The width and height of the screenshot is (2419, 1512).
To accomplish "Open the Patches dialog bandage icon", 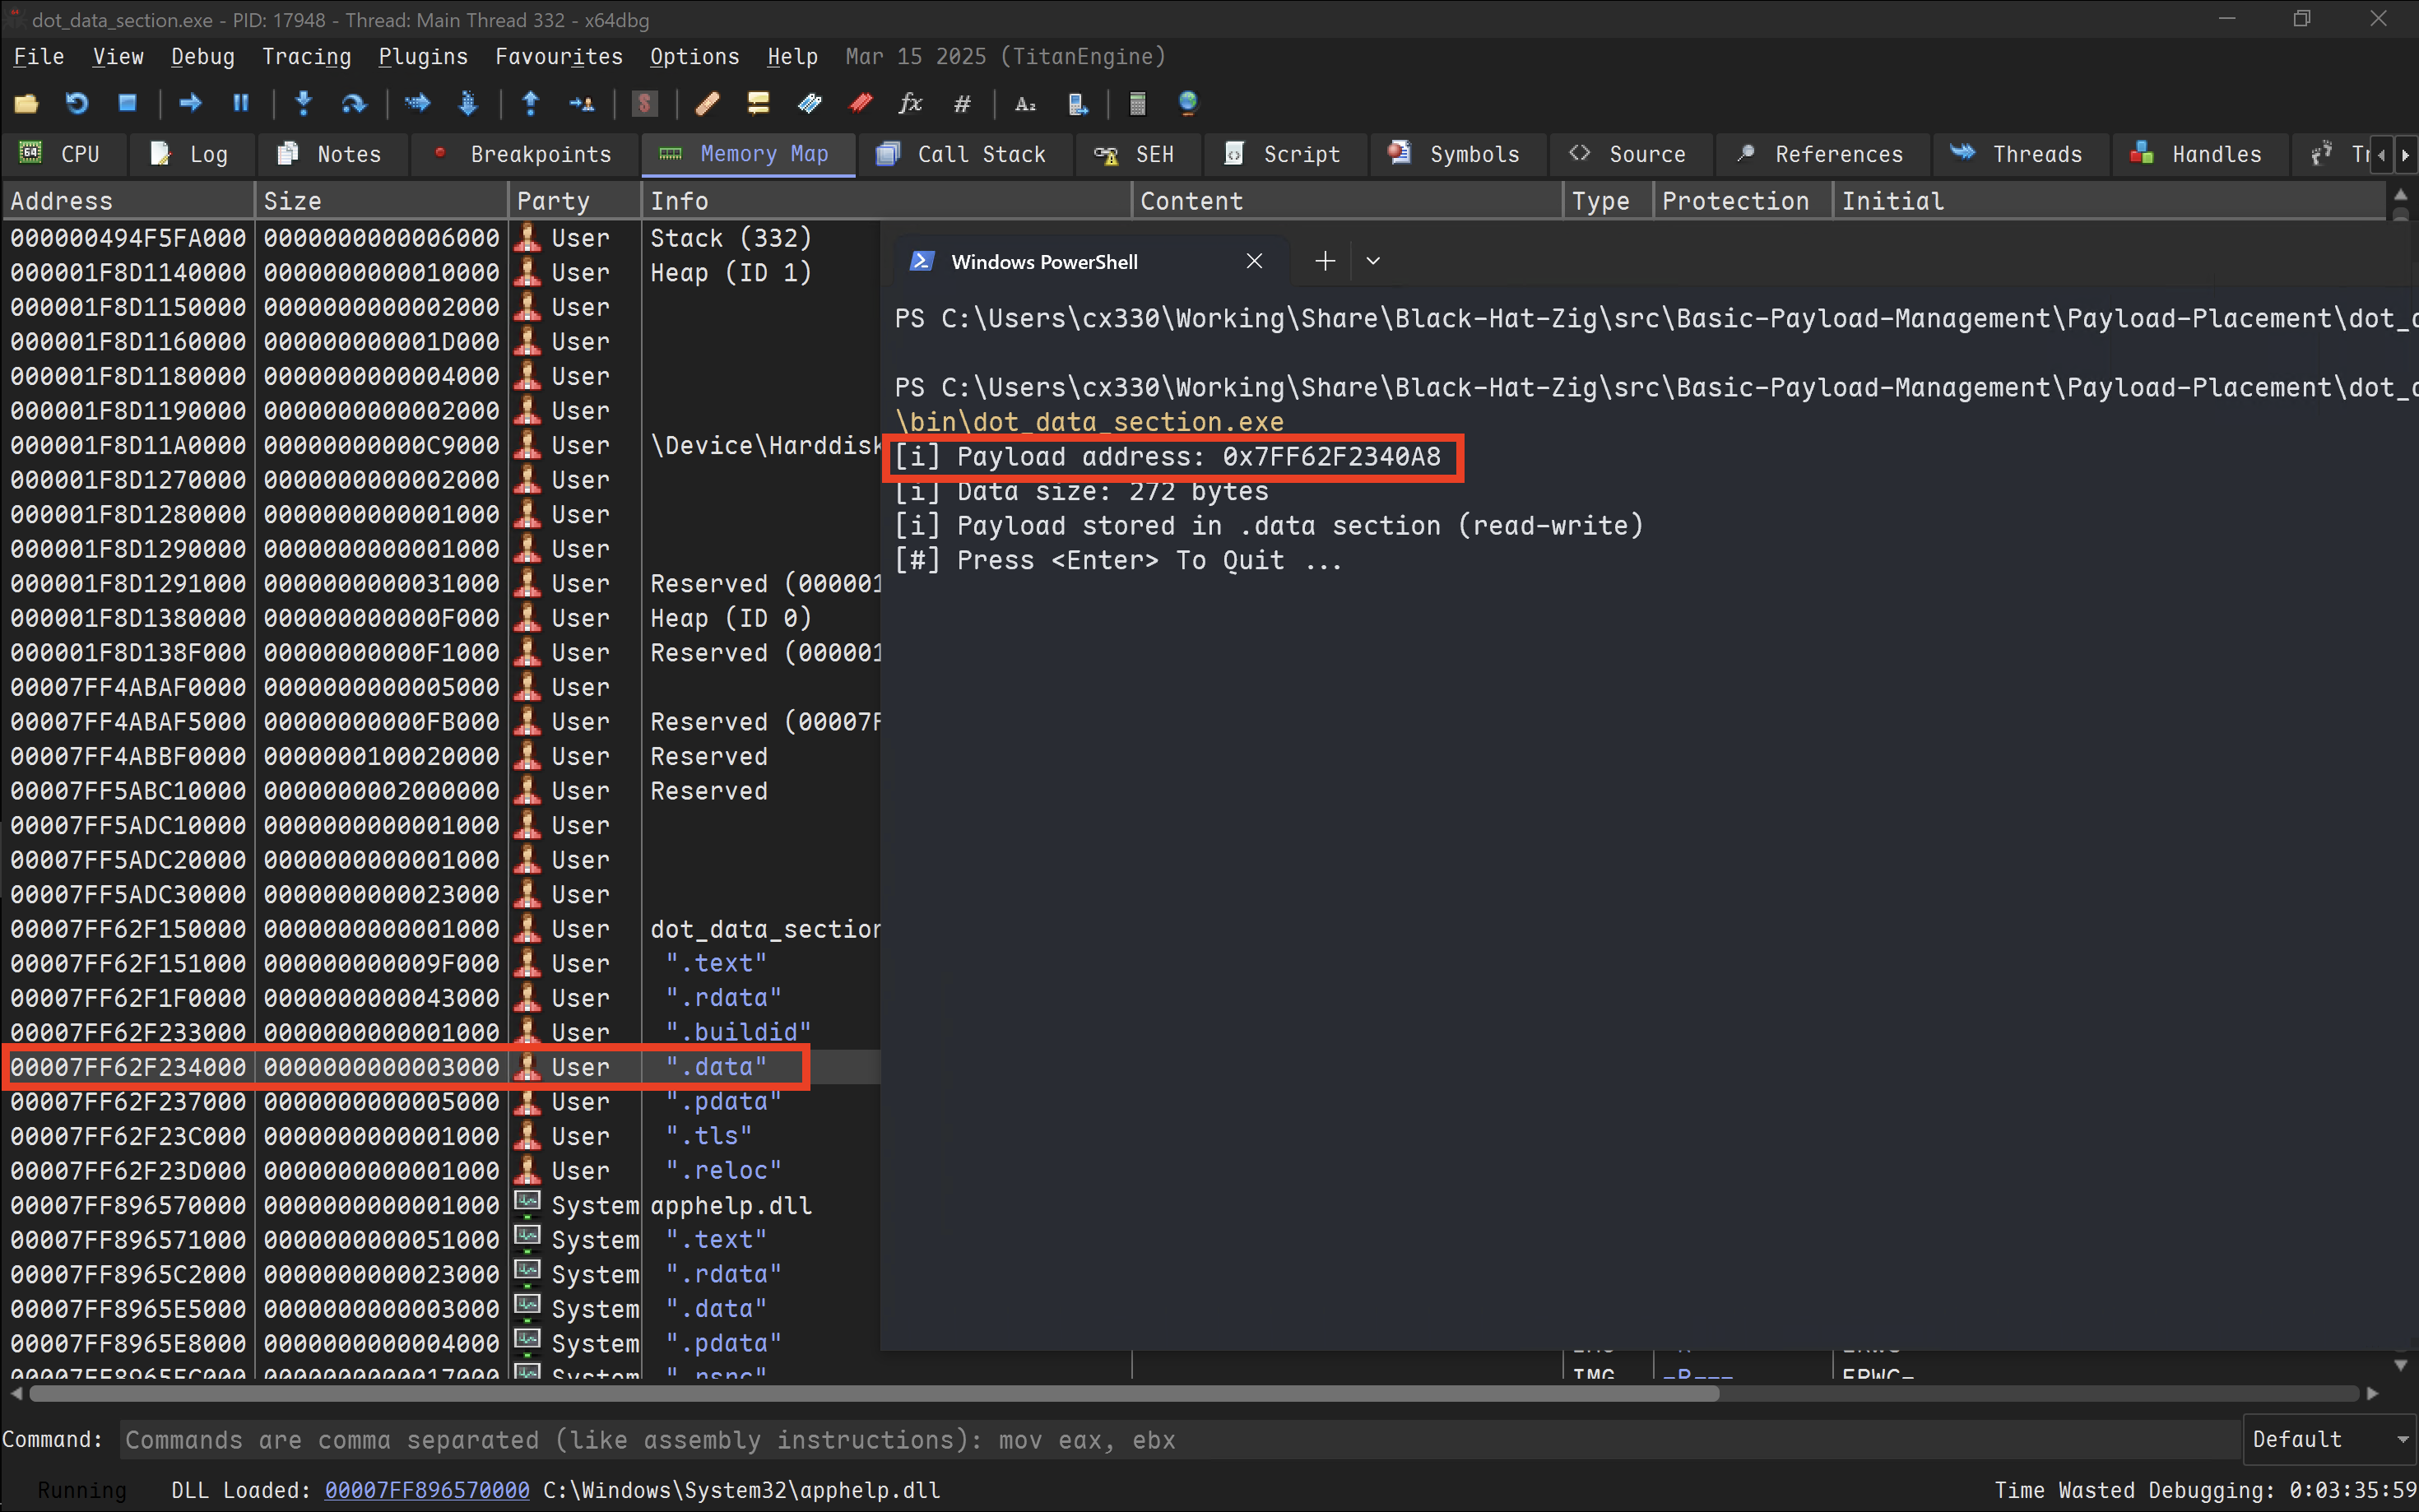I will coord(708,103).
